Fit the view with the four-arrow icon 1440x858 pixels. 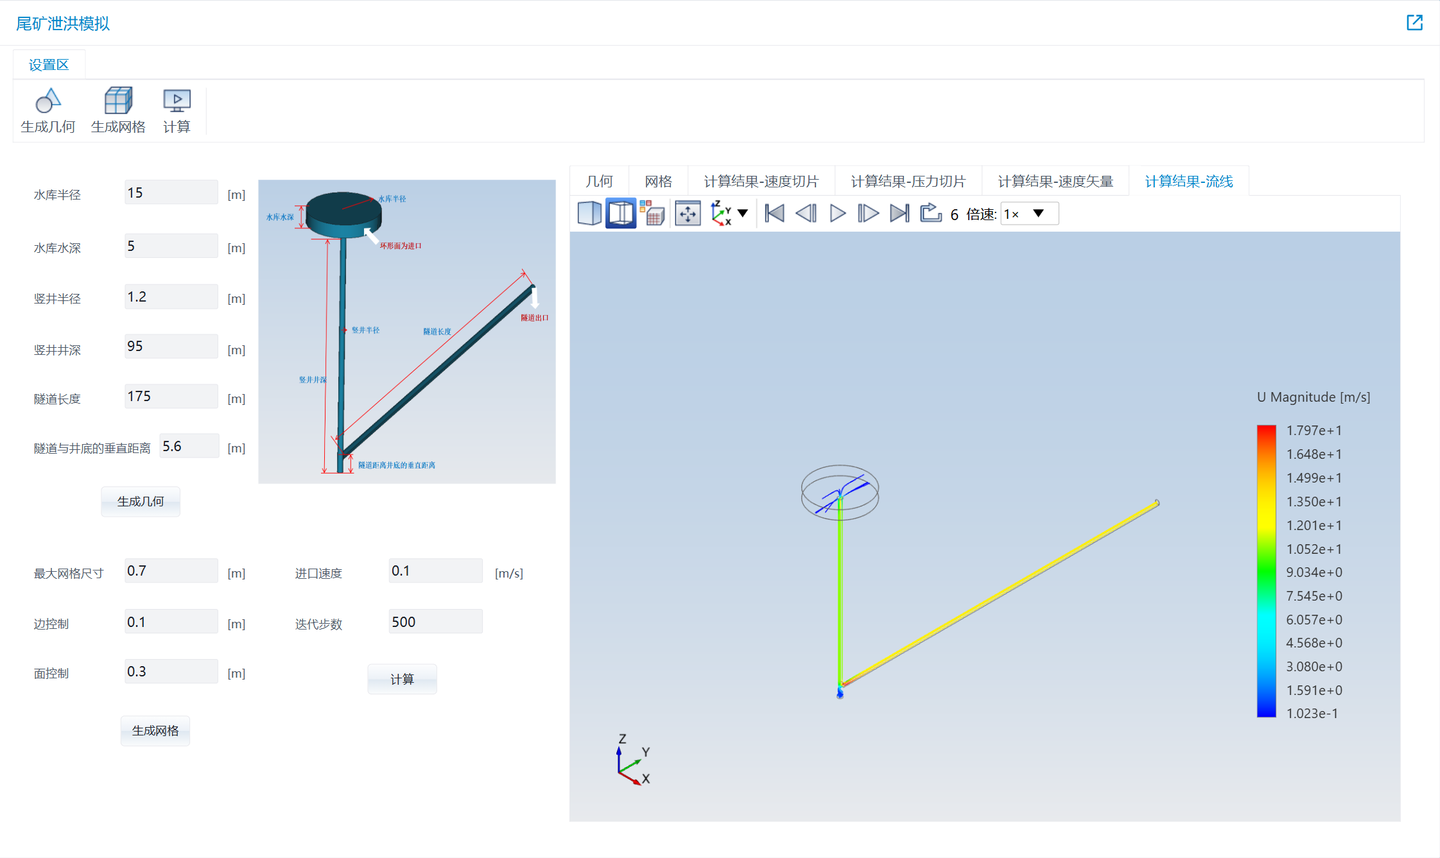click(x=688, y=213)
